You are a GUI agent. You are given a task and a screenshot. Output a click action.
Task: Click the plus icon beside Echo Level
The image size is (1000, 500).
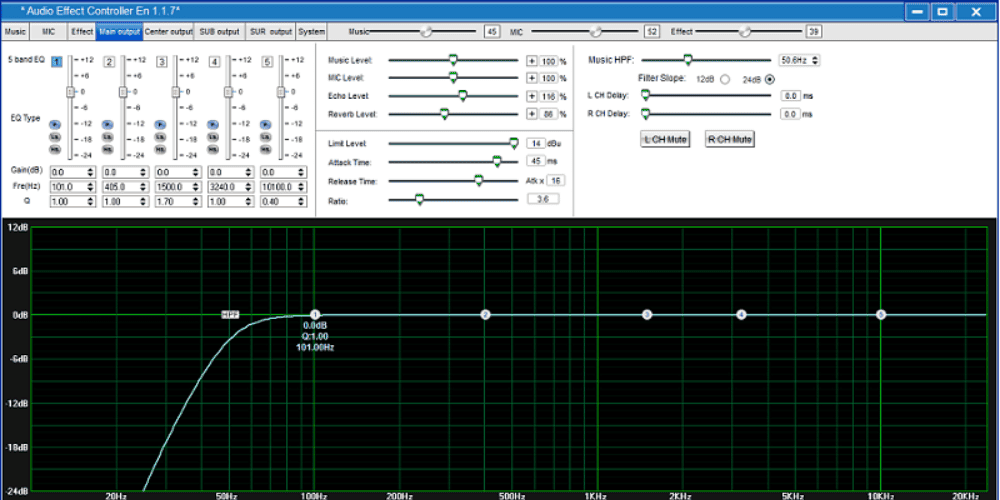tap(531, 97)
